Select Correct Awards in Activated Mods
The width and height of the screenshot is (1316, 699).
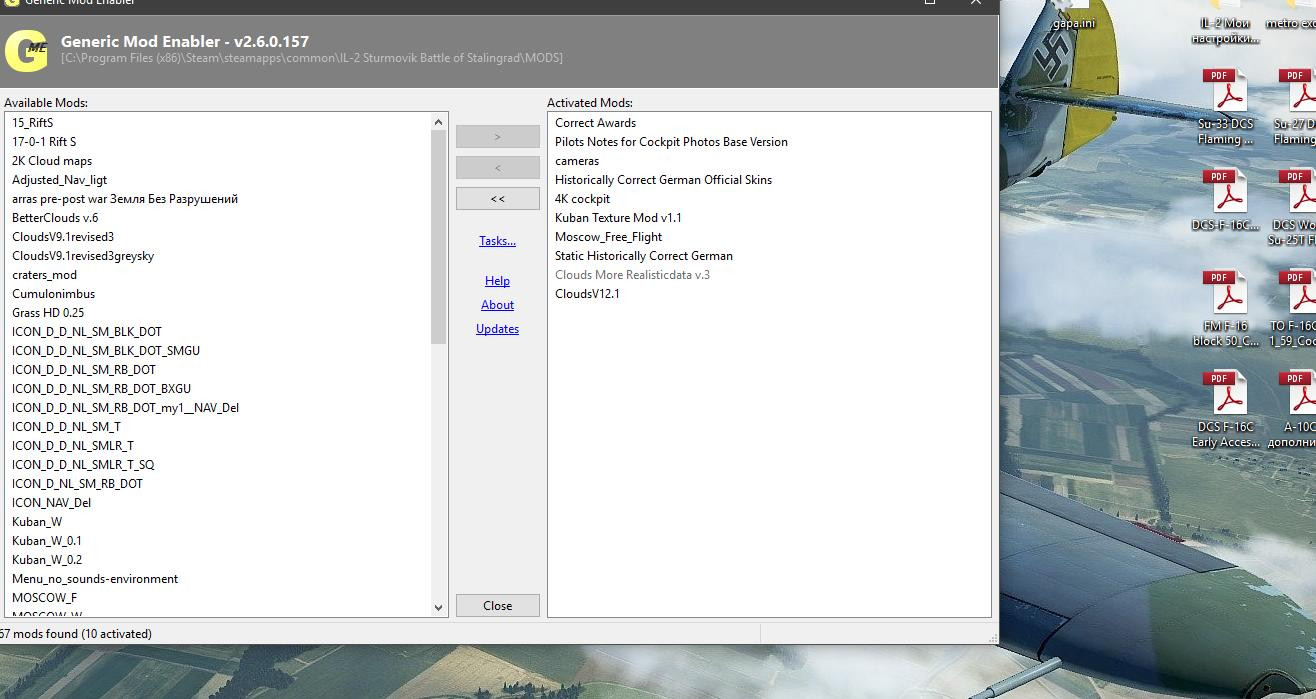click(595, 123)
